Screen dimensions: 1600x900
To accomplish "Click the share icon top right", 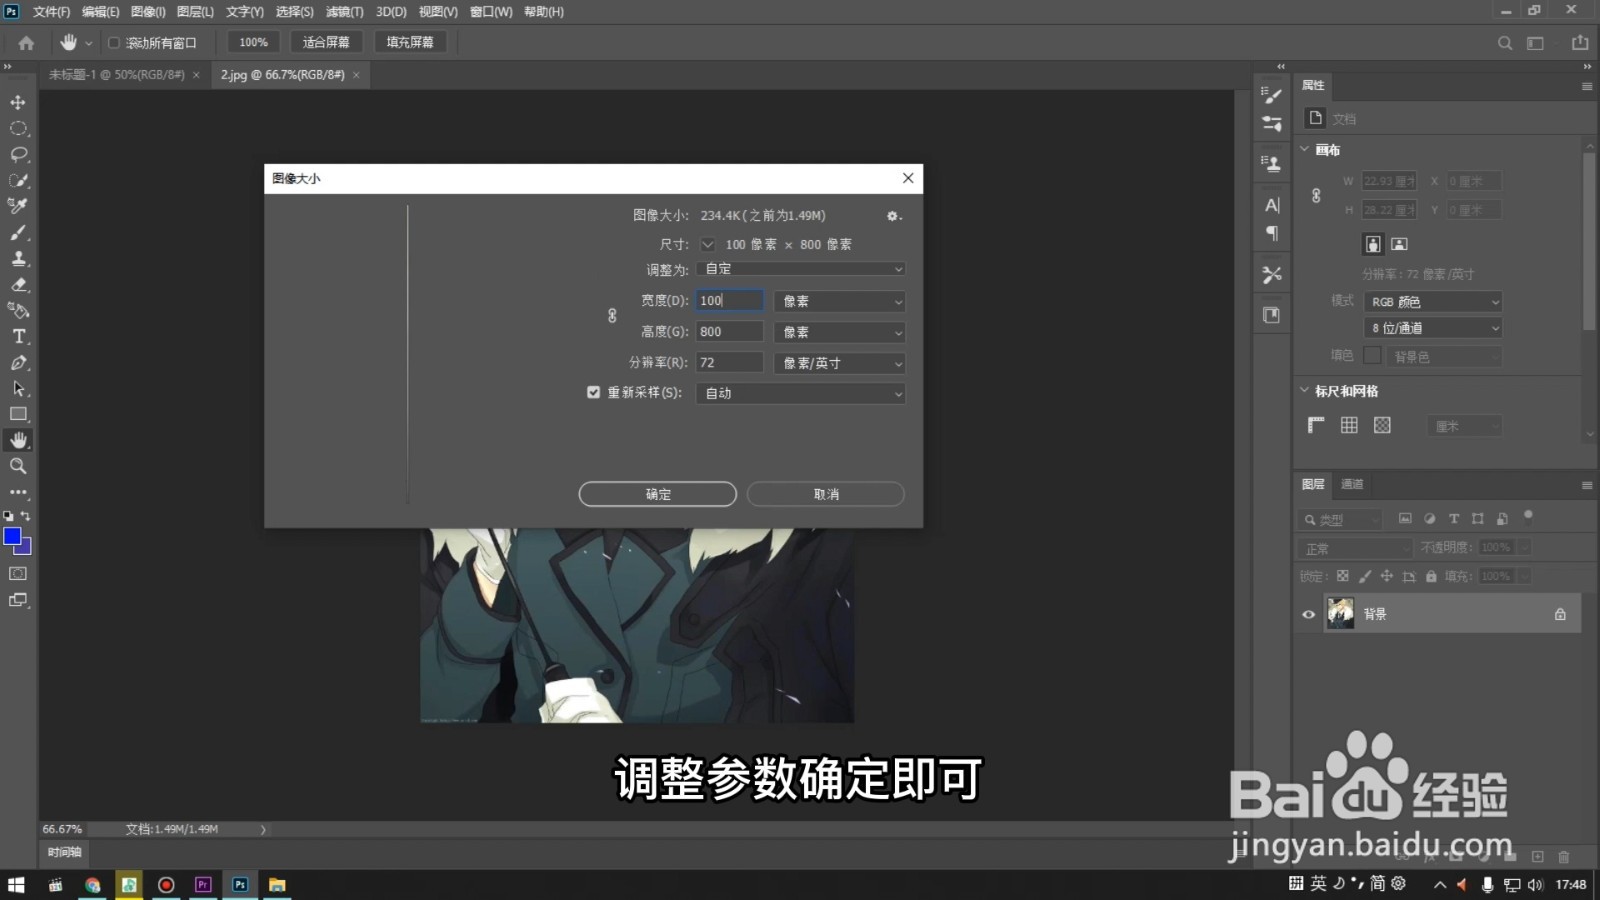I will tap(1580, 42).
